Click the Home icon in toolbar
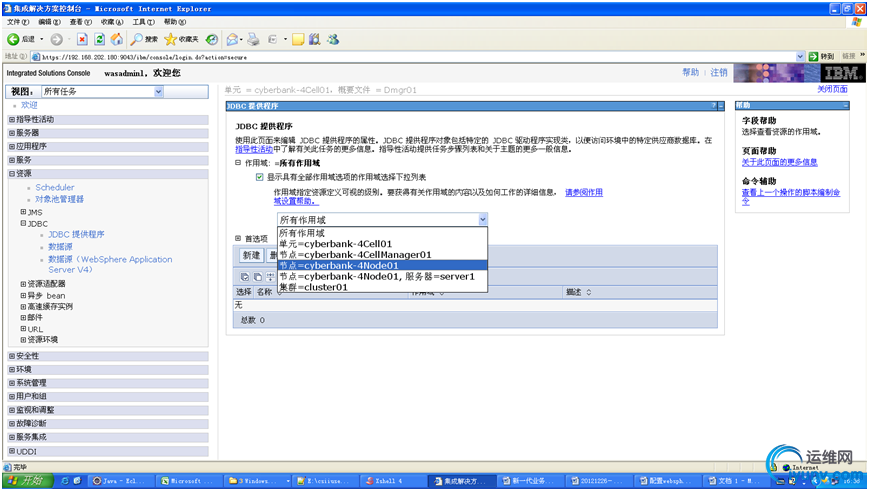 click(x=116, y=39)
